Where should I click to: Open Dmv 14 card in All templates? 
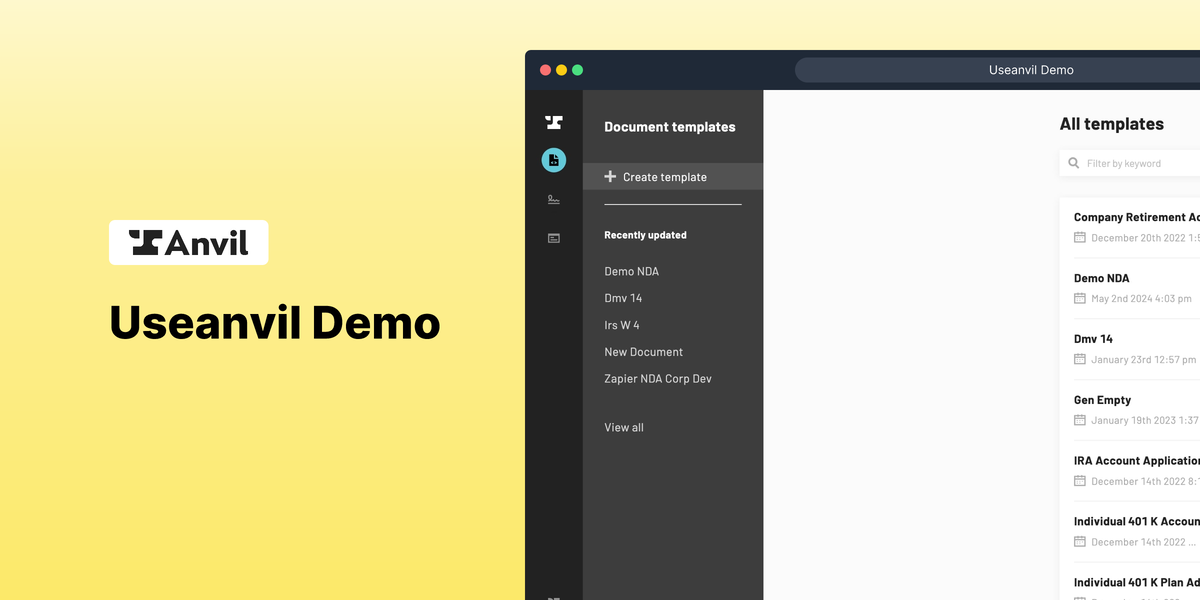pyautogui.click(x=1130, y=350)
